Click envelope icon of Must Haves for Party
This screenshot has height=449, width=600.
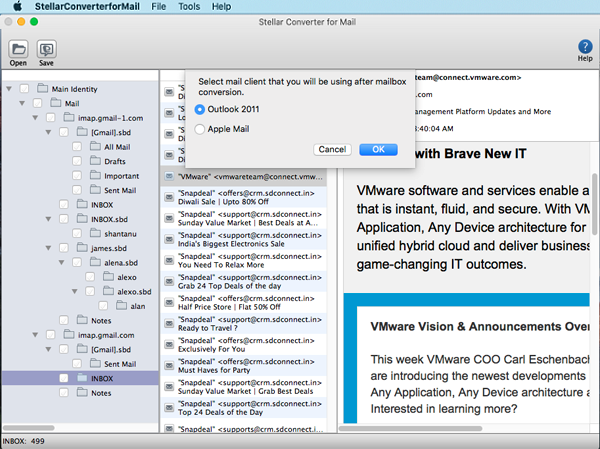pyautogui.click(x=169, y=366)
